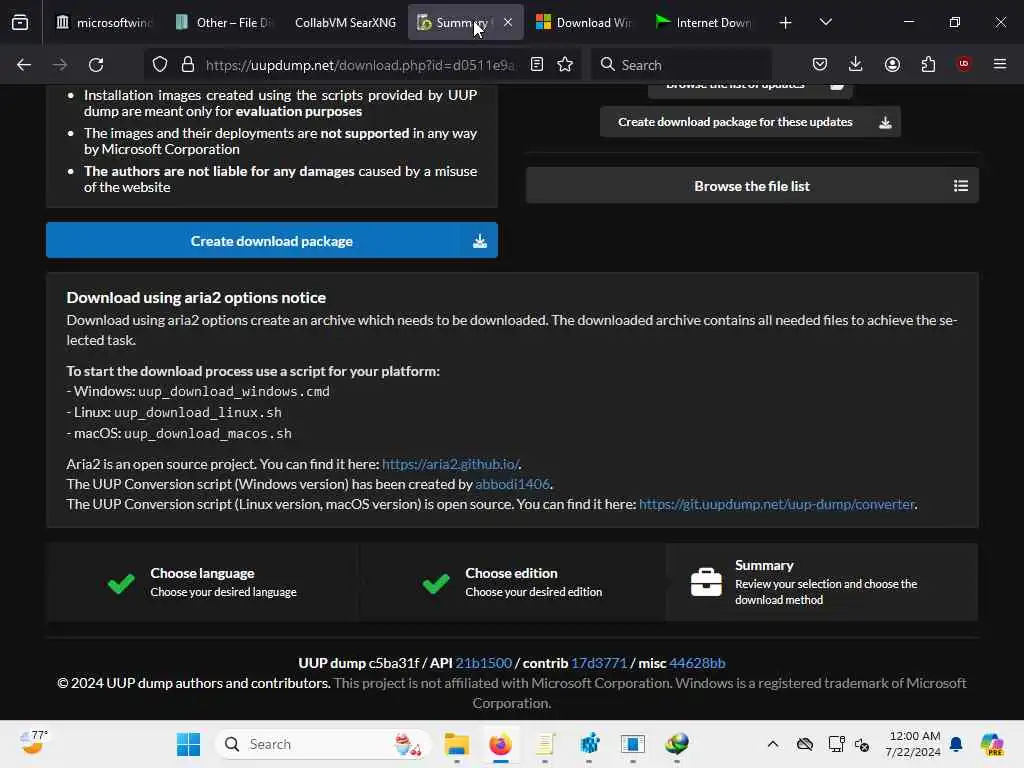Open git.uupdump.net converter link
Image resolution: width=1024 pixels, height=768 pixels.
[776, 504]
